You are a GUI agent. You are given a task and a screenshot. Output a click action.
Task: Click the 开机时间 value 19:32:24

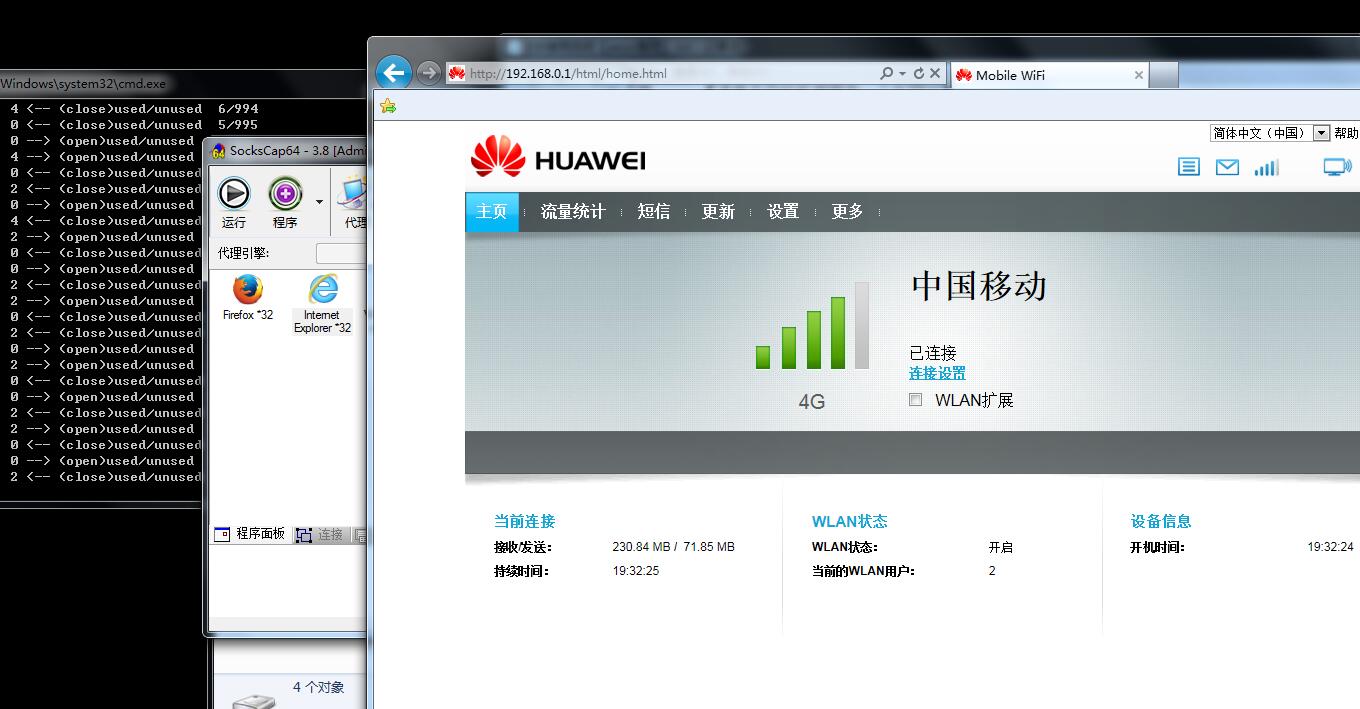pos(1330,547)
